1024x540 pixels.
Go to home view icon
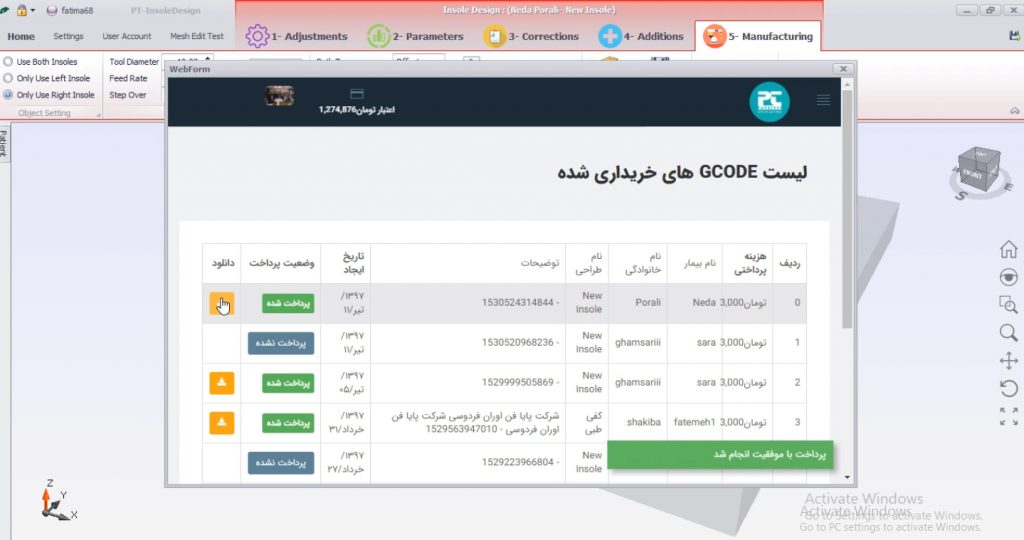1008,249
